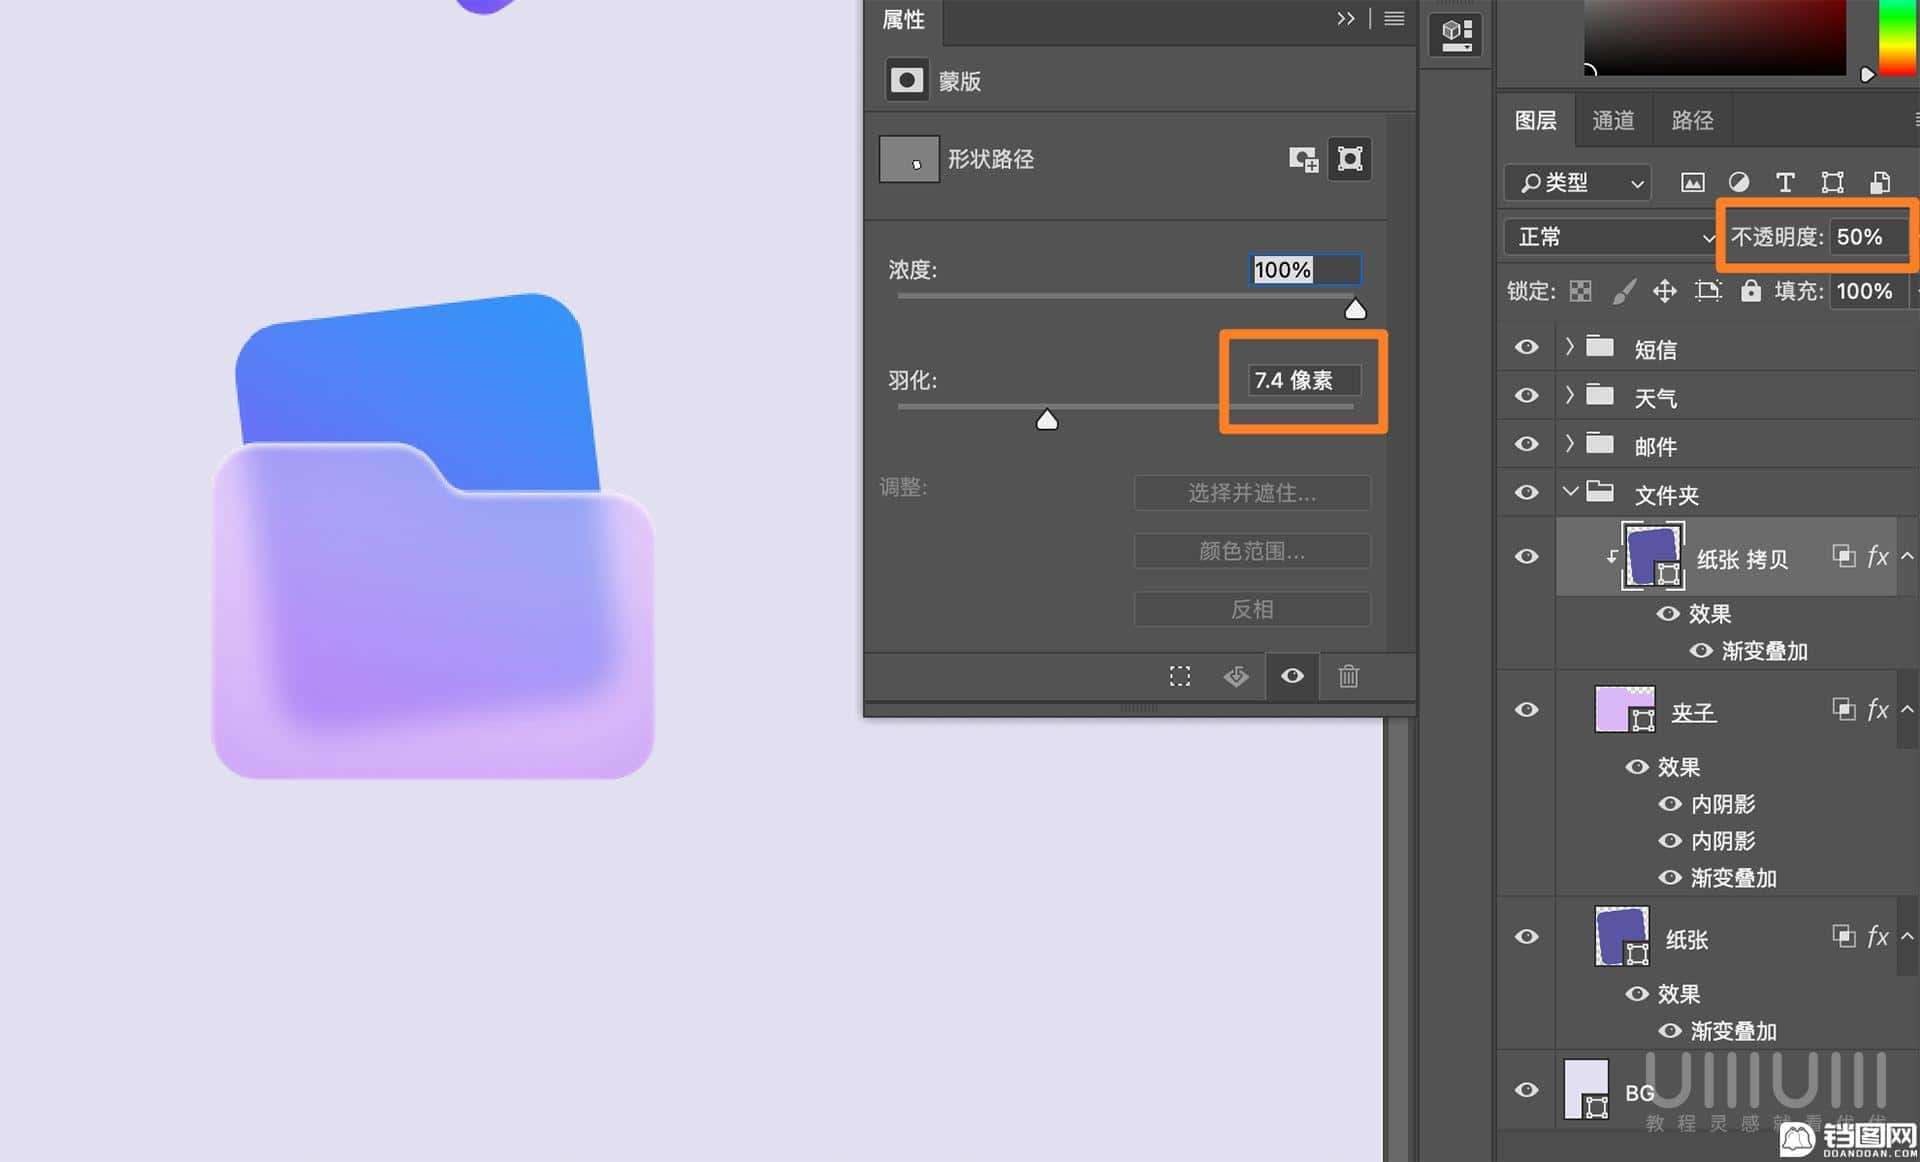Filter layers by shape icon
The width and height of the screenshot is (1920, 1162).
[x=1832, y=183]
